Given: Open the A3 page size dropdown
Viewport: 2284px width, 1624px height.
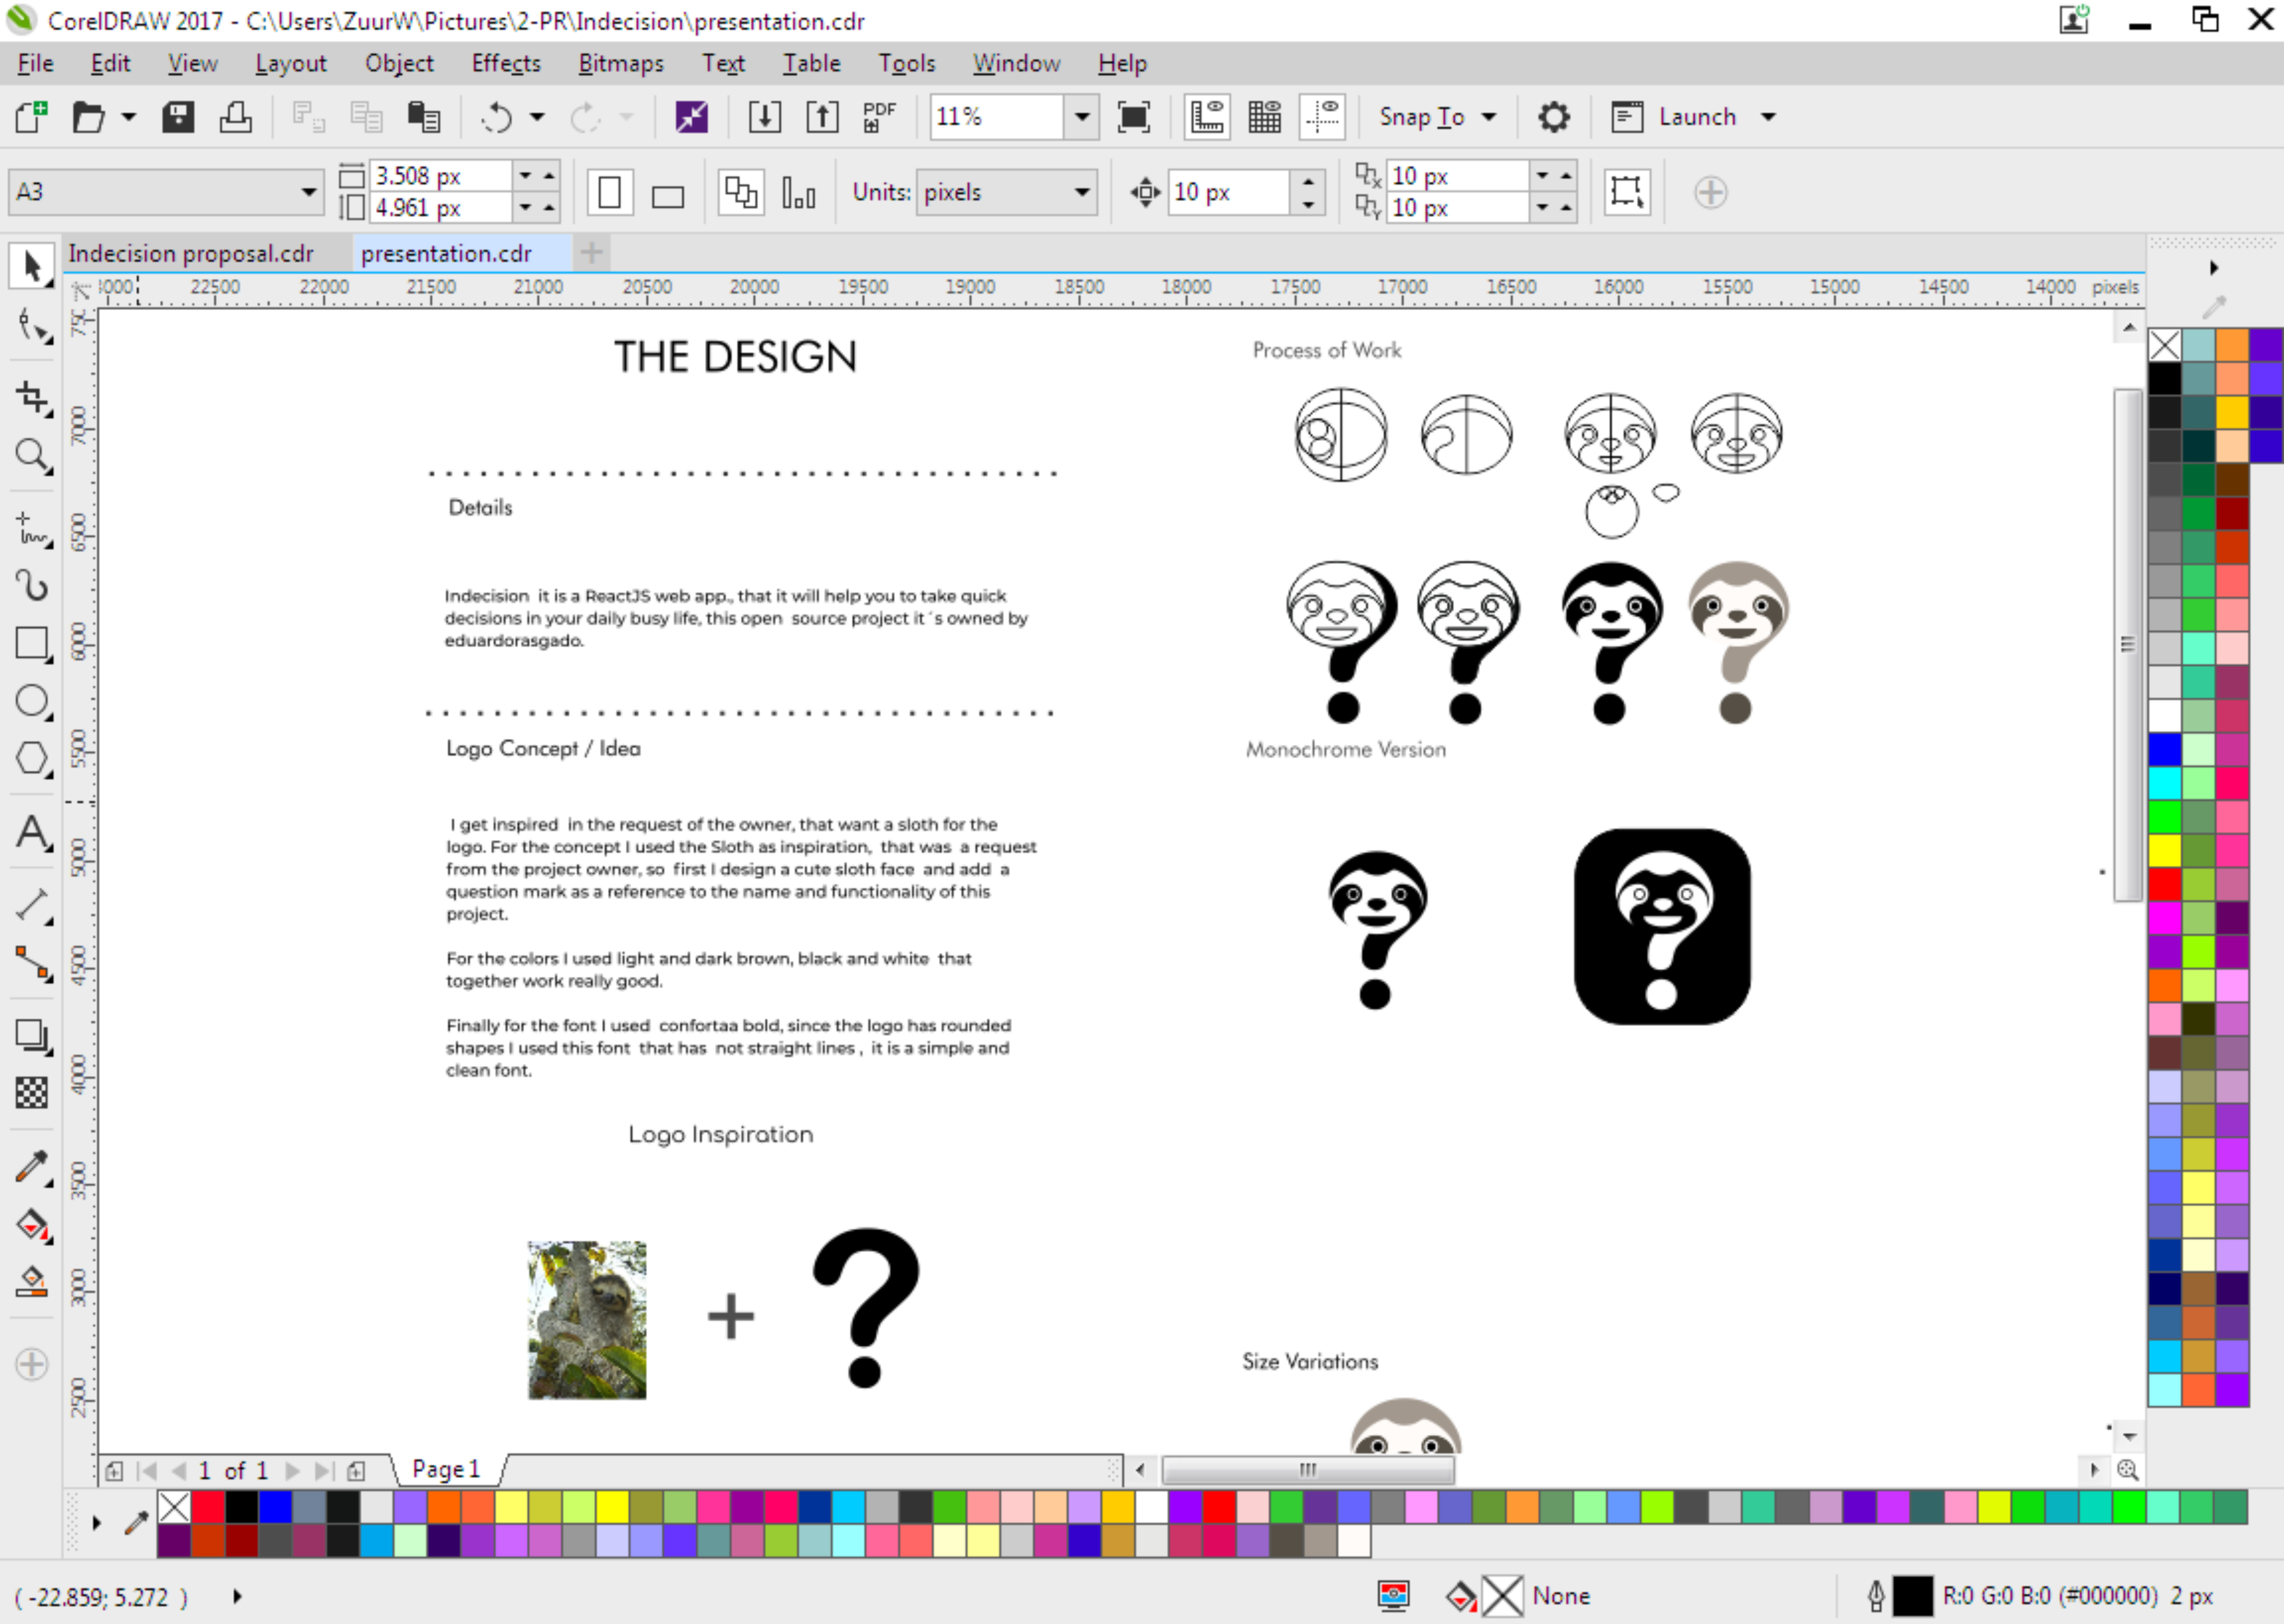Looking at the screenshot, I should point(308,192).
